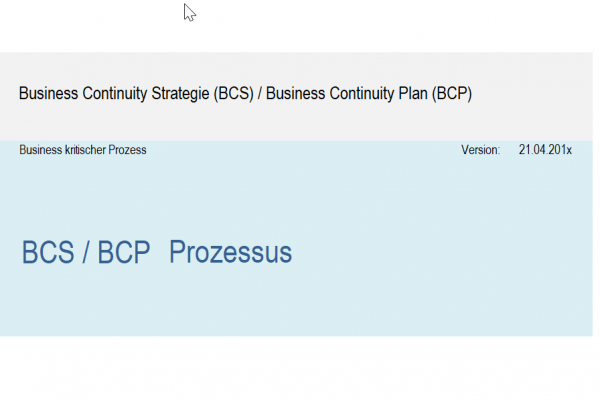Click the "(BCS)" abbreviation in the title
Viewport: 600px width, 400px height.
pos(234,94)
